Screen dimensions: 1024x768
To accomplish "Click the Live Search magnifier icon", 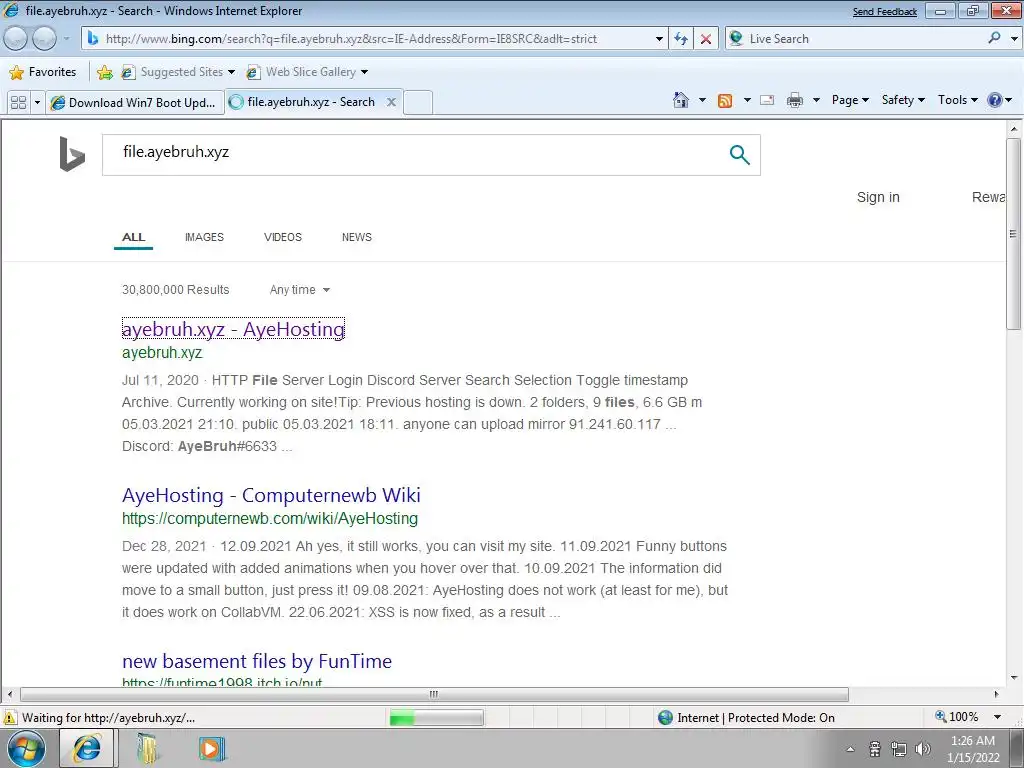I will click(995, 38).
